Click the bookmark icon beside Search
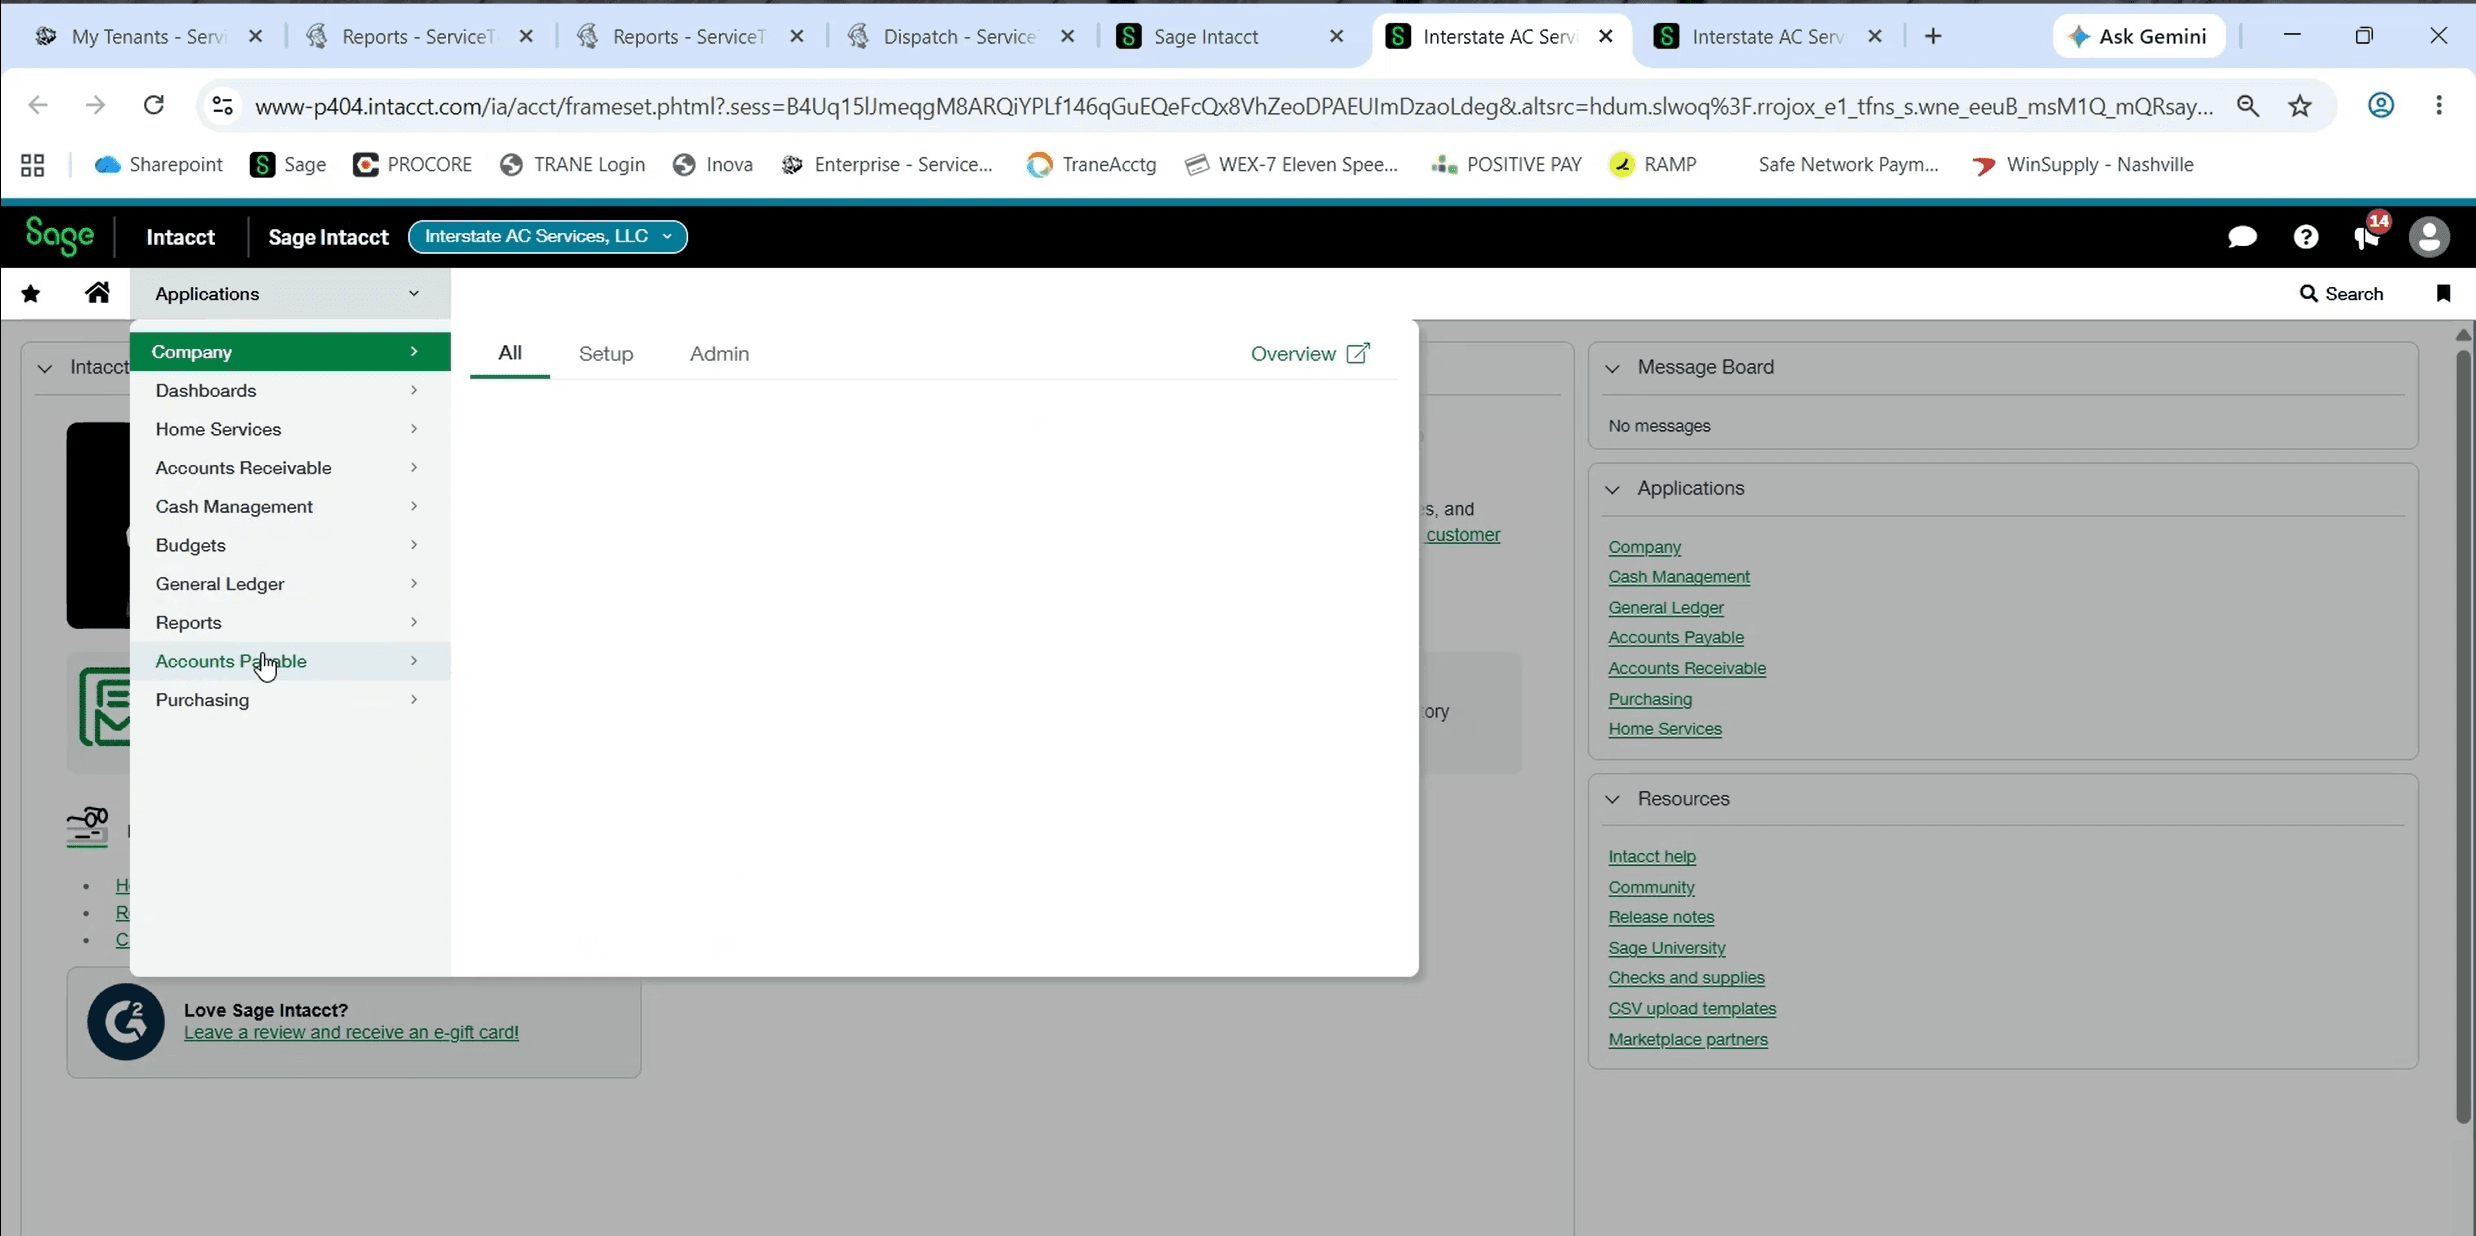 click(x=2443, y=293)
